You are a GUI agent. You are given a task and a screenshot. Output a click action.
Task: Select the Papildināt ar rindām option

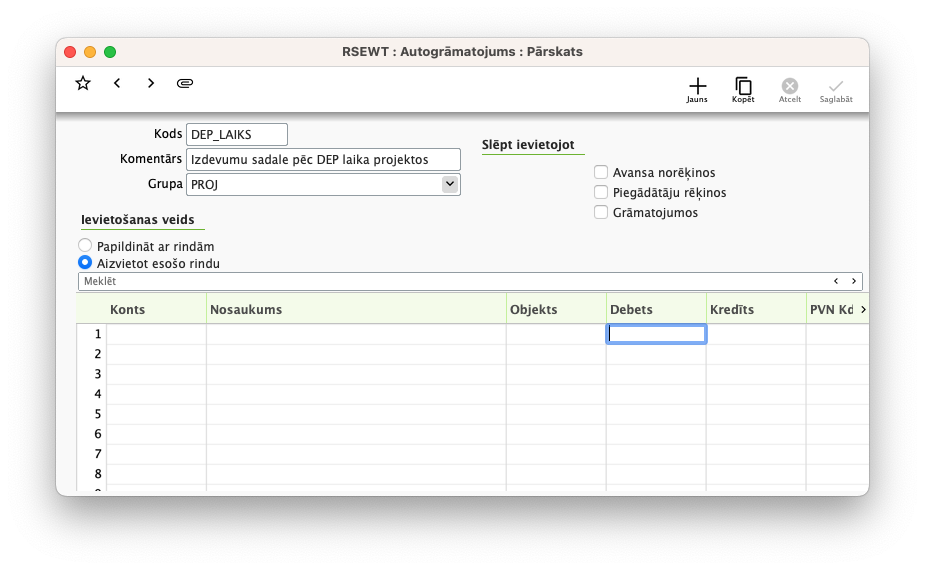pos(85,245)
